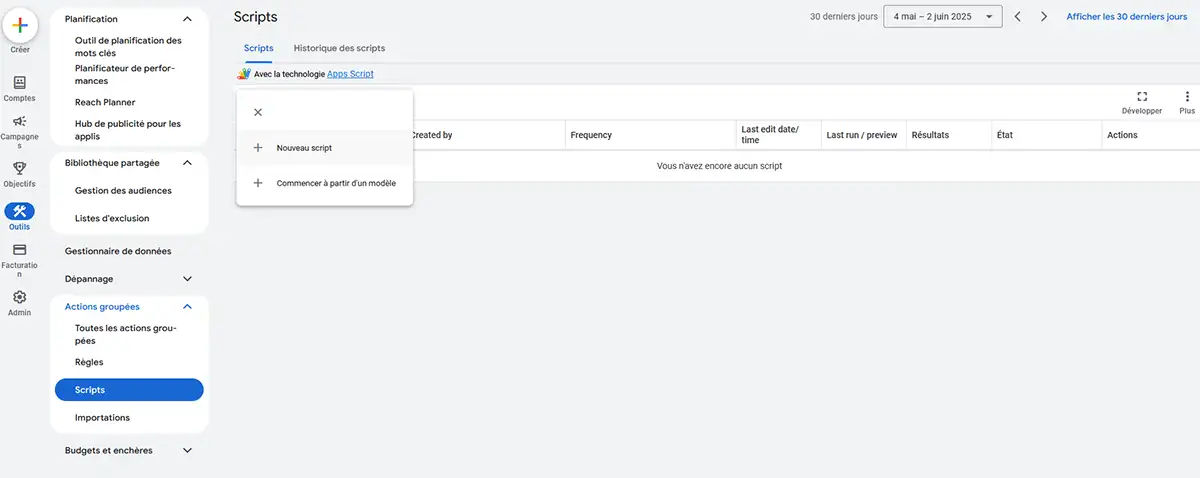1200x478 pixels.
Task: Follow the Apps Script link
Action: tap(350, 74)
